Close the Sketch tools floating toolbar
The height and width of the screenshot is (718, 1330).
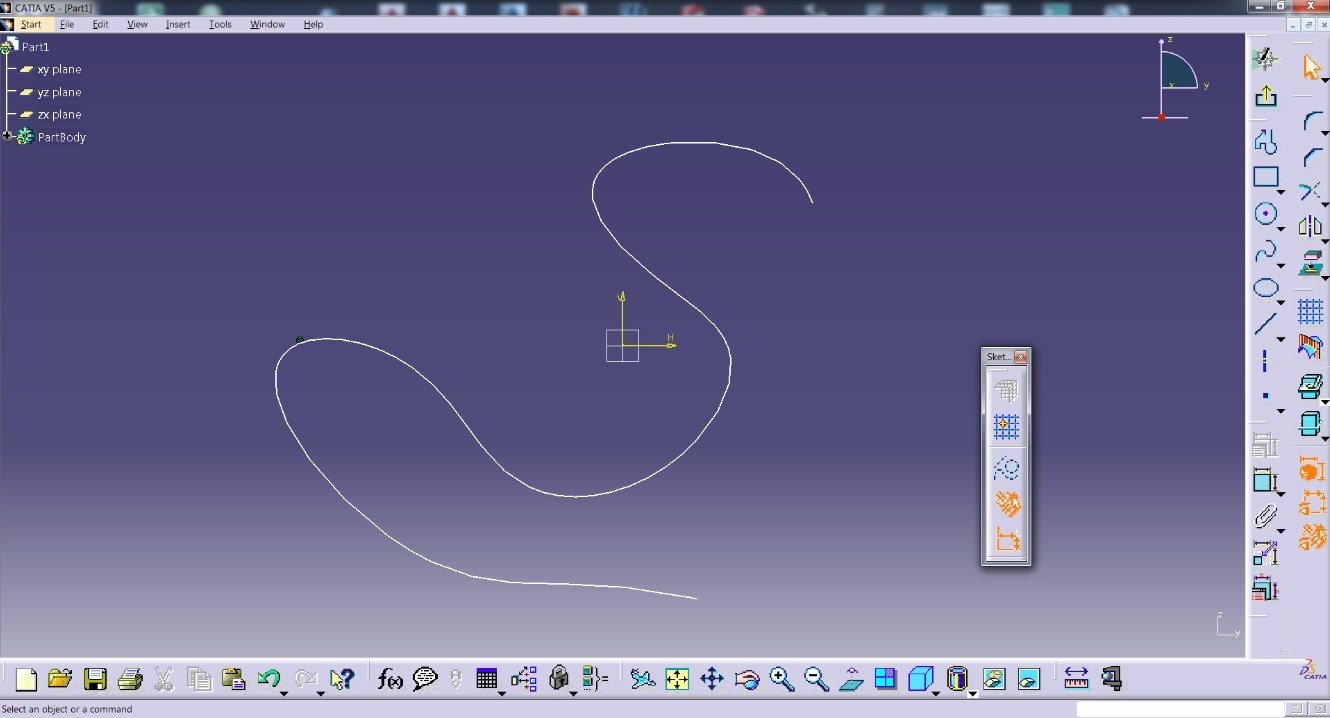[1021, 356]
